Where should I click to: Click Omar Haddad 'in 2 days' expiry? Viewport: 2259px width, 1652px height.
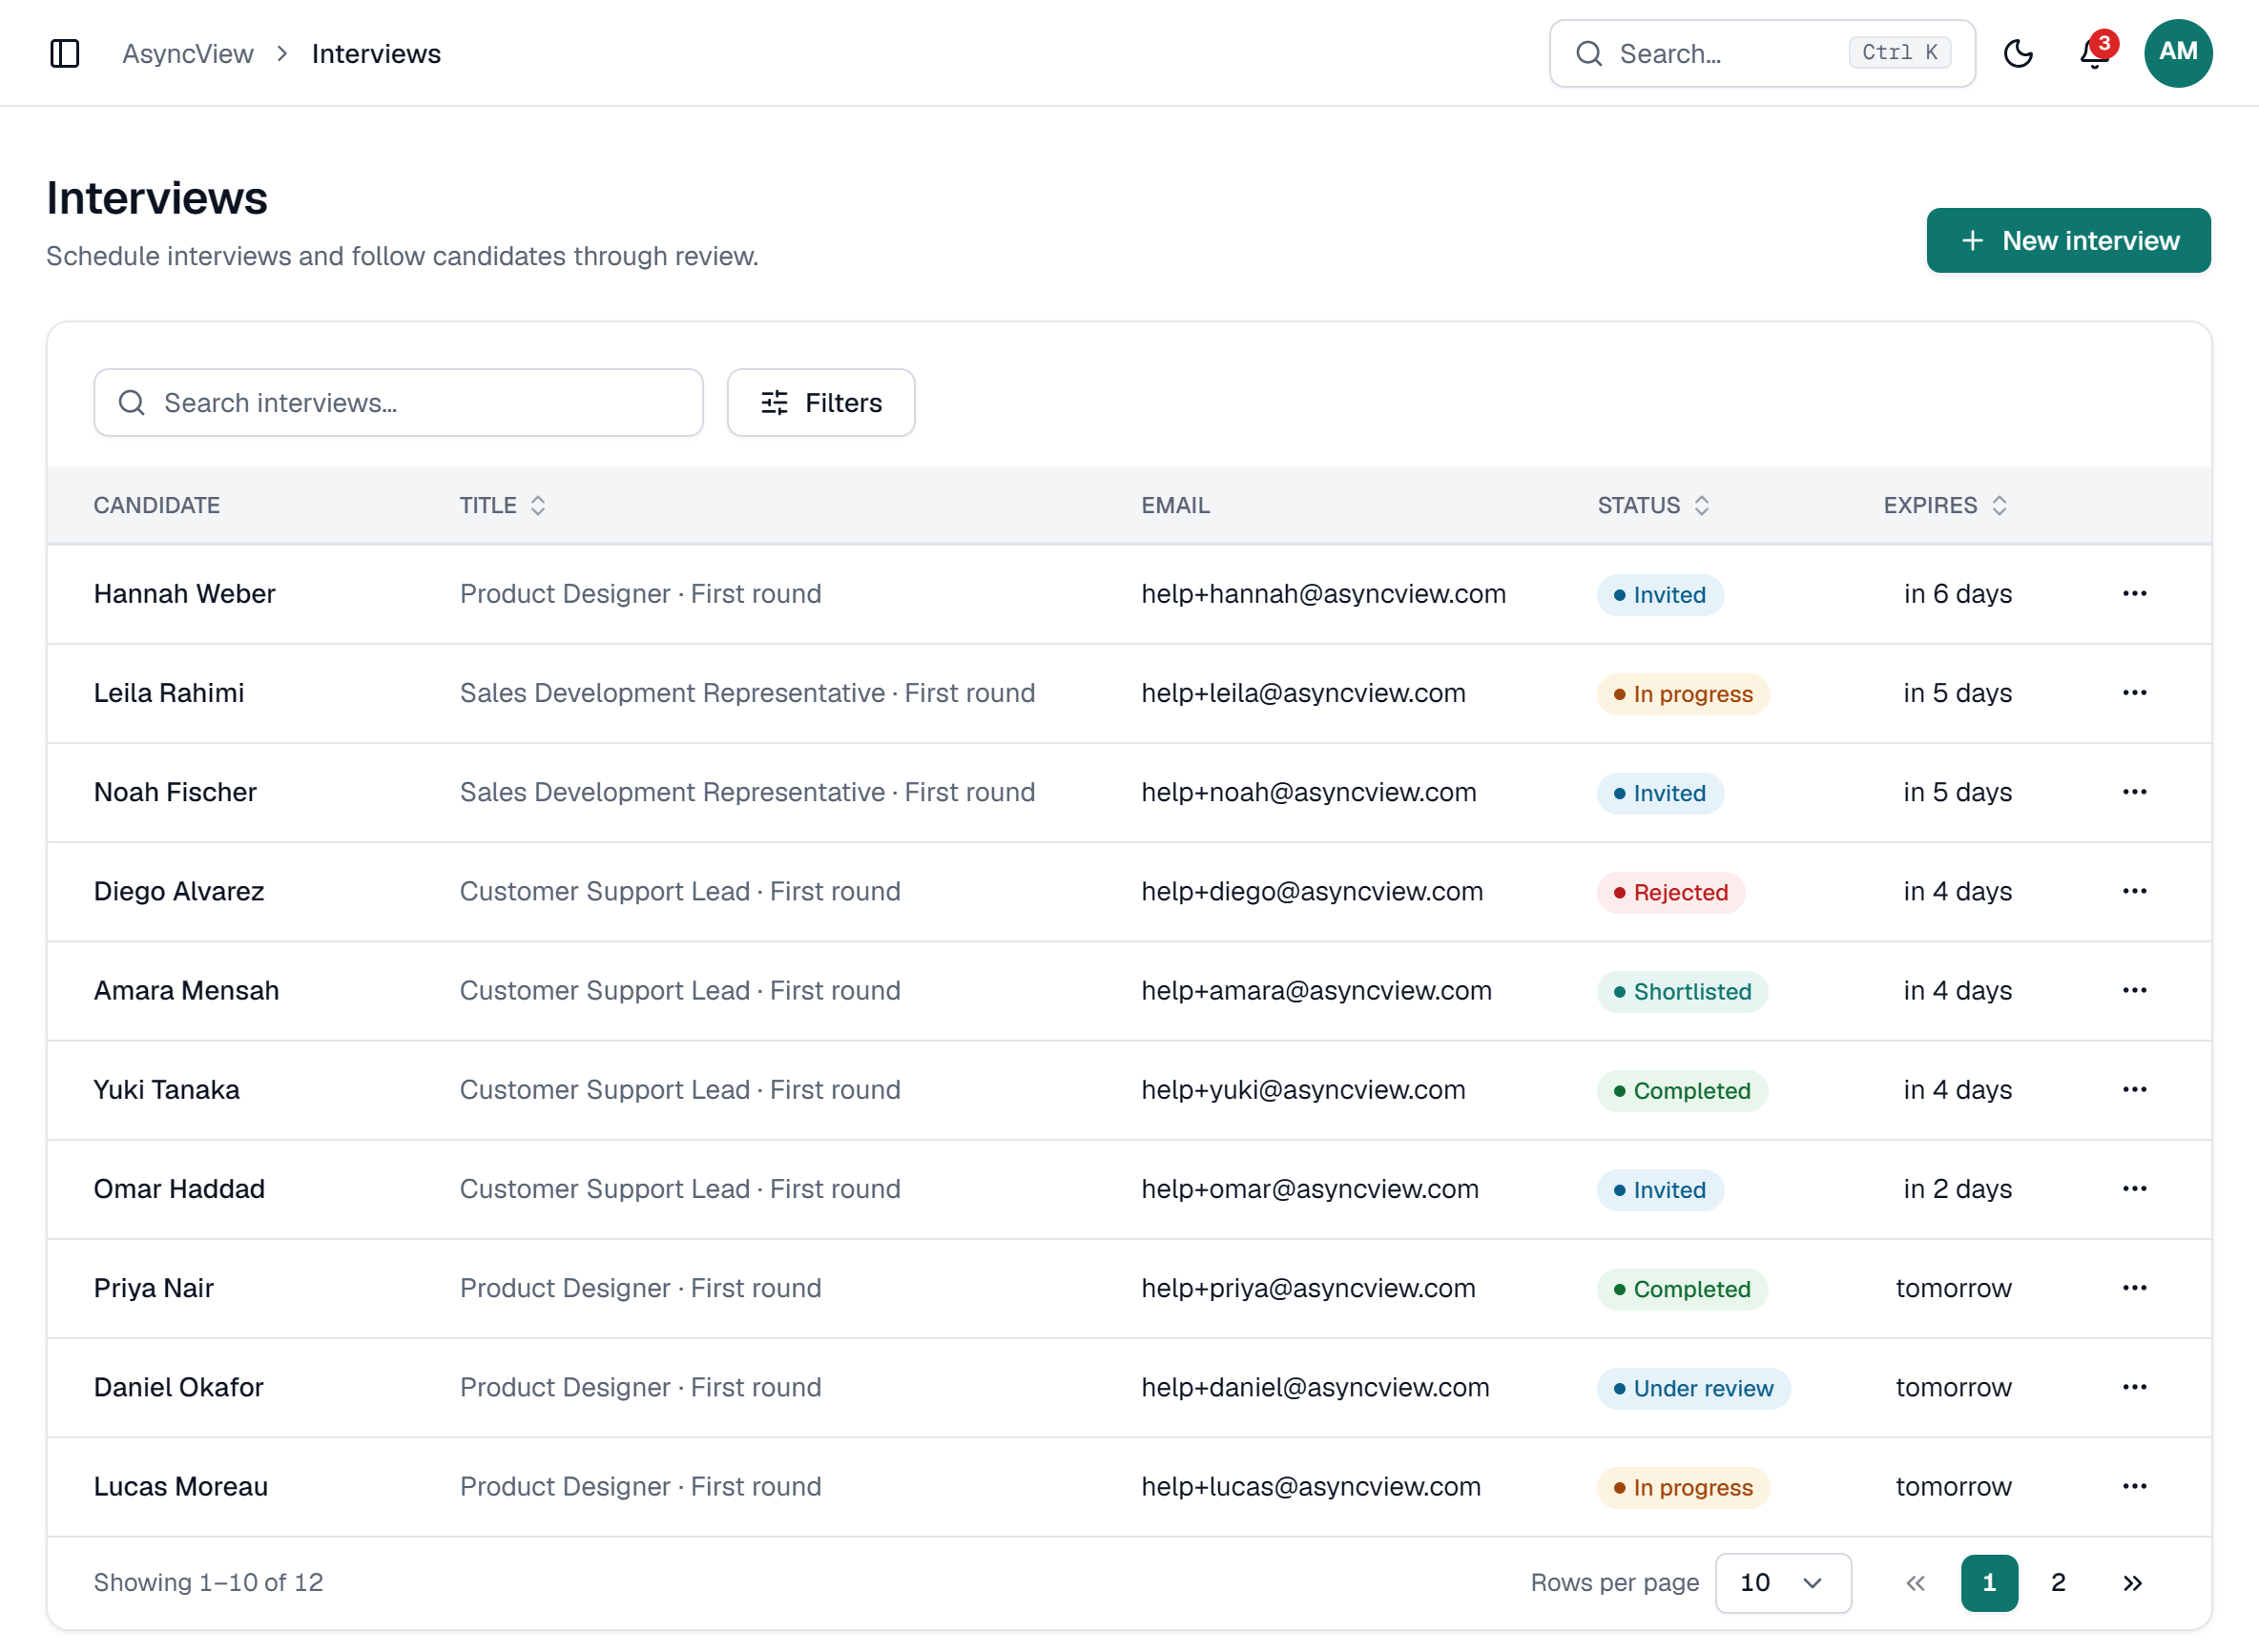(x=1957, y=1189)
